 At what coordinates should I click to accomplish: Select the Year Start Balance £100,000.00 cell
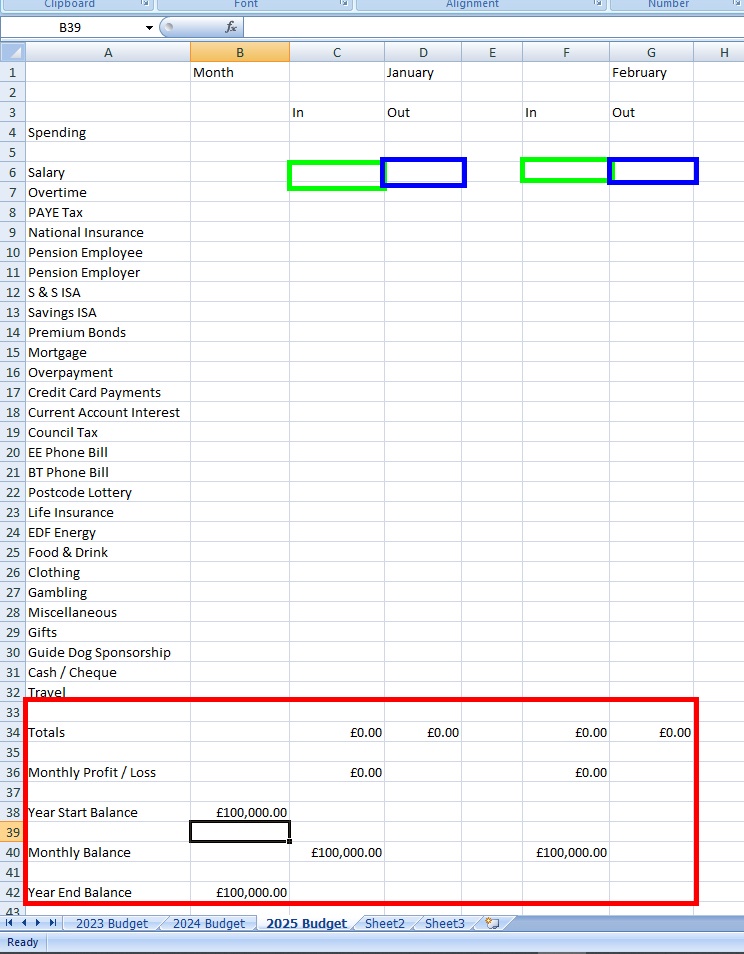(240, 812)
